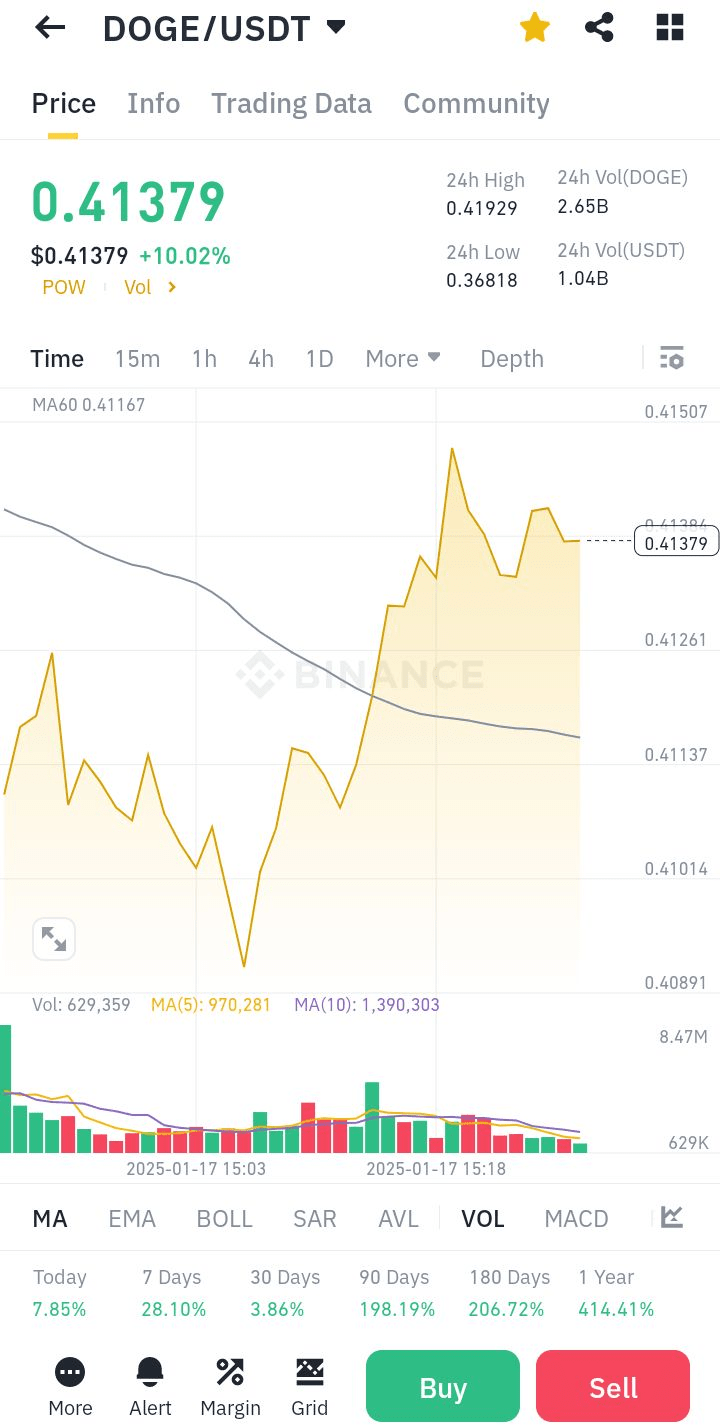Expand the DOGE/USDT pair dropdown
Viewport: 720px width, 1427px height.
click(x=336, y=27)
